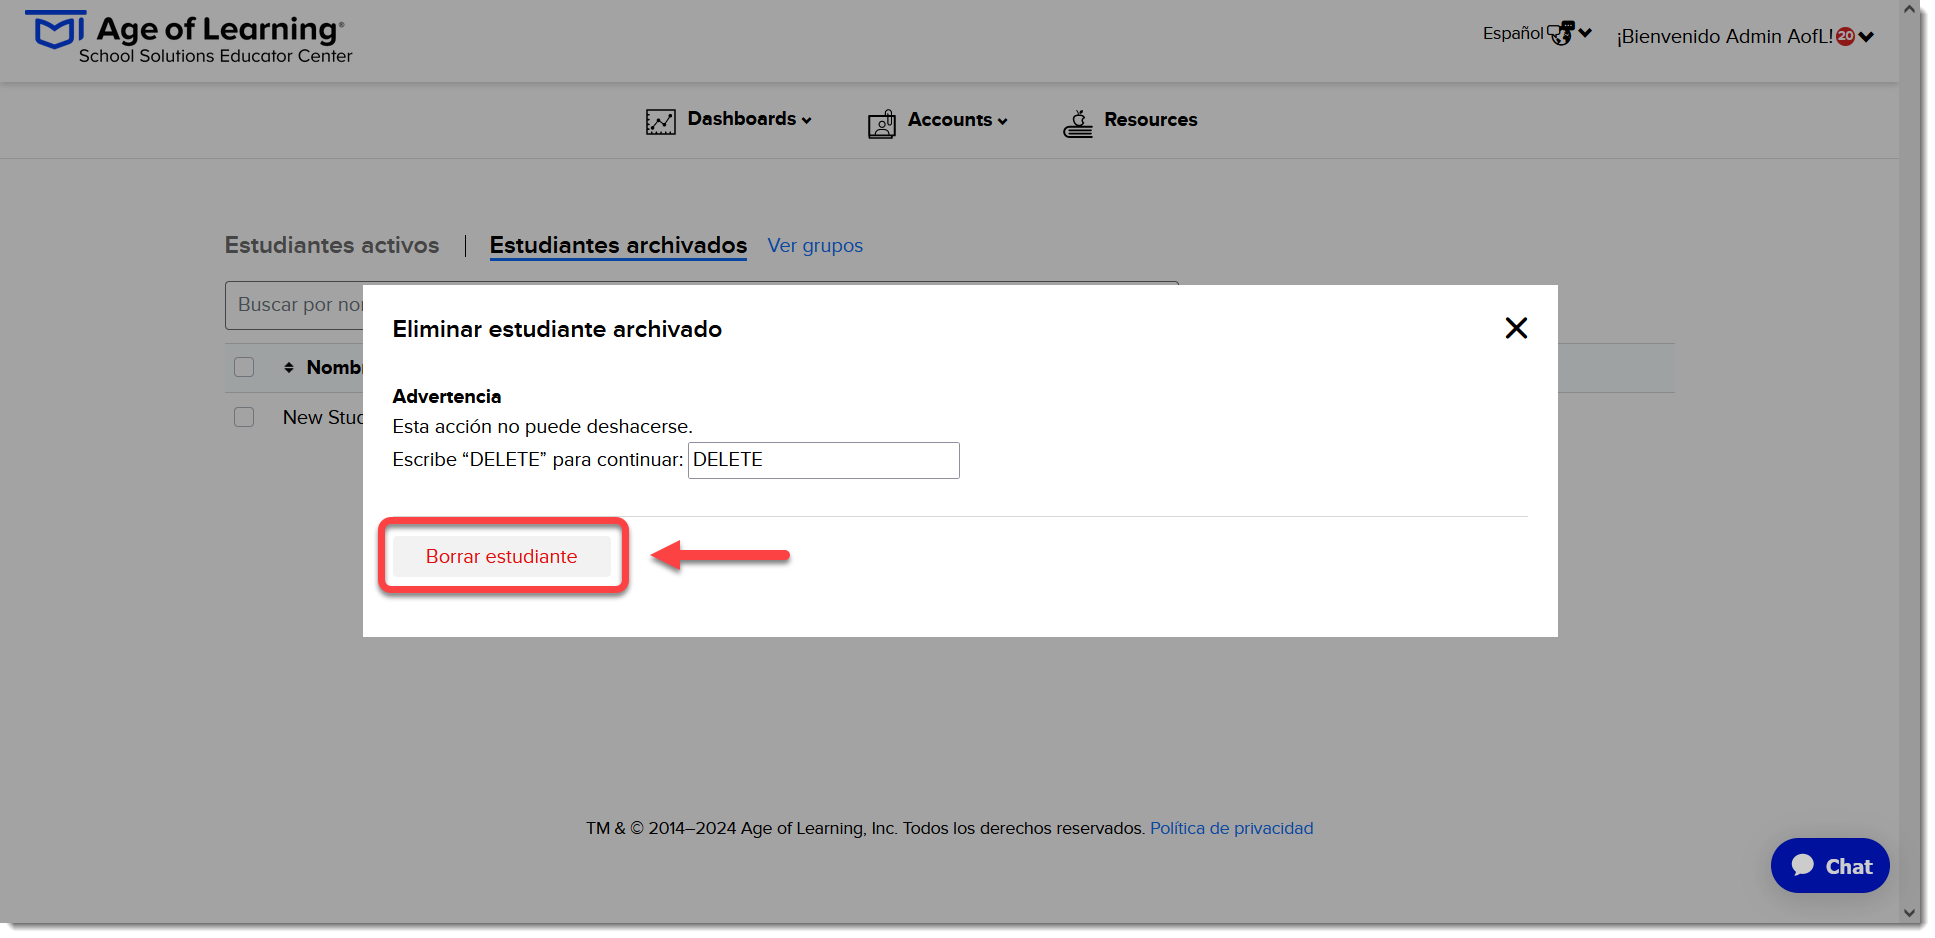Open the Dashboards chart icon

click(661, 122)
